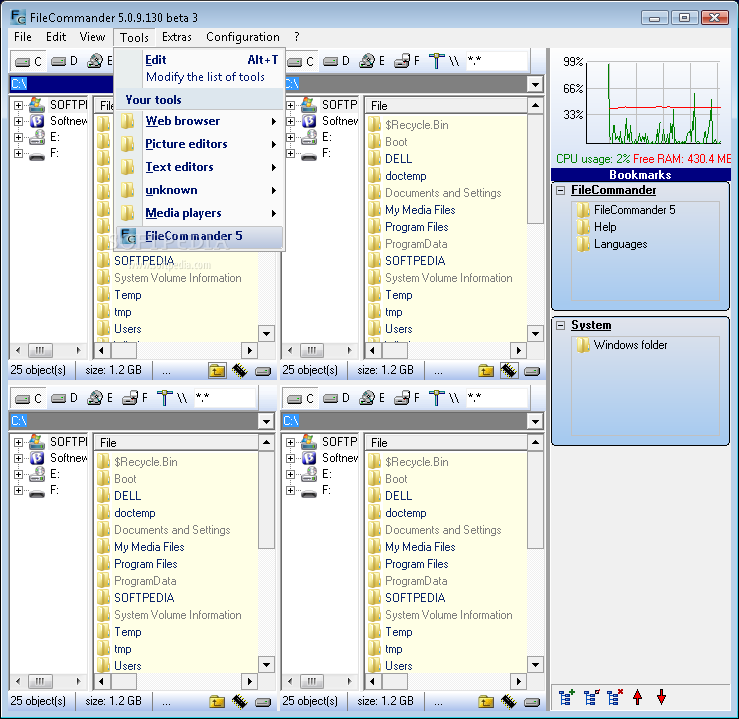739x719 pixels.
Task: Select drive D in bottom-left panel toolbar
Action: tap(65, 399)
